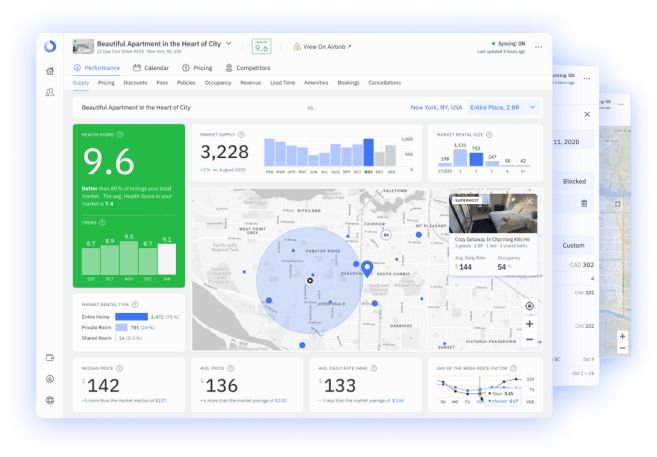Click the Avg. Price help icon

click(x=230, y=368)
